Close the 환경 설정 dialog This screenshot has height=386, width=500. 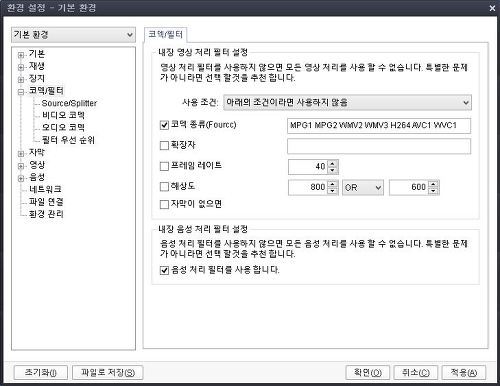click(x=492, y=8)
